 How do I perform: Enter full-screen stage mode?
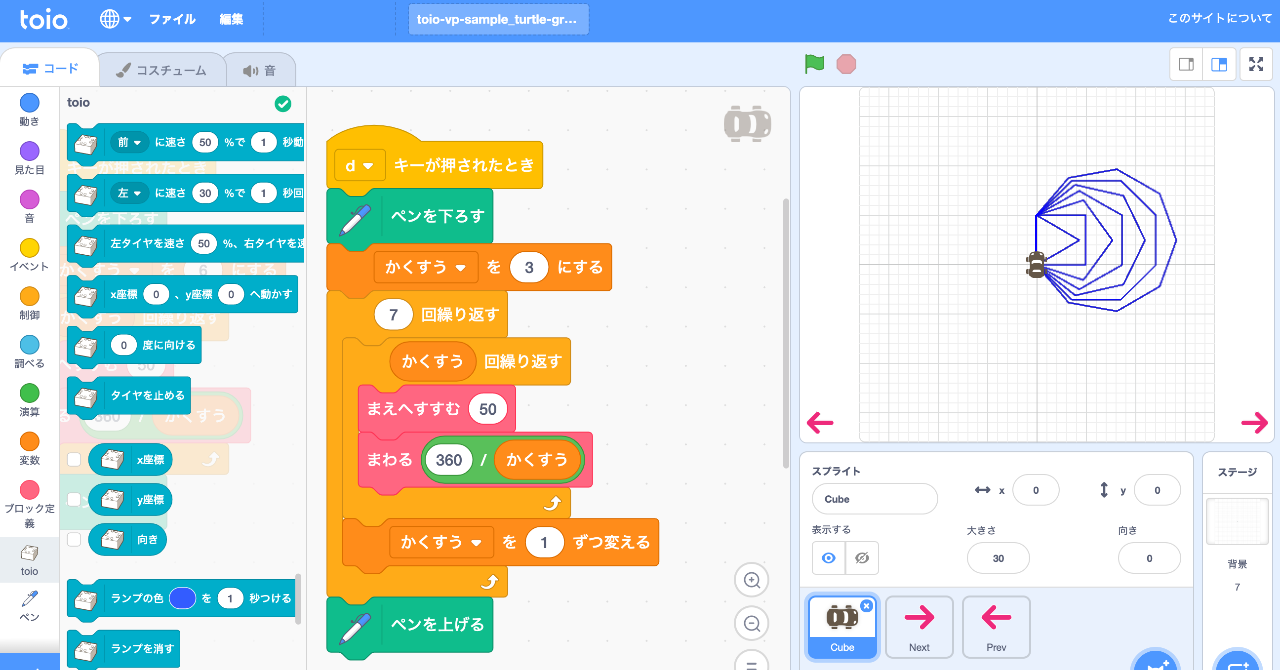point(1256,63)
